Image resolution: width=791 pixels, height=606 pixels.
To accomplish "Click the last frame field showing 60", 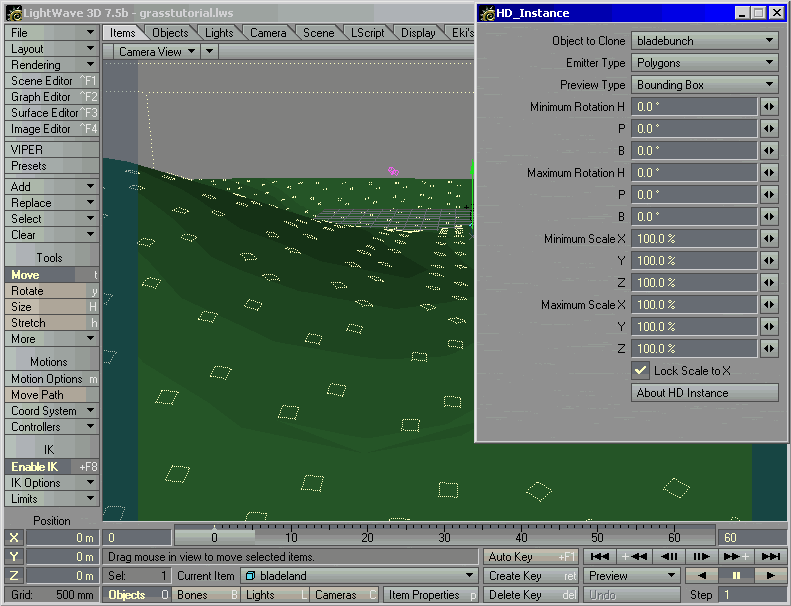I will point(753,537).
